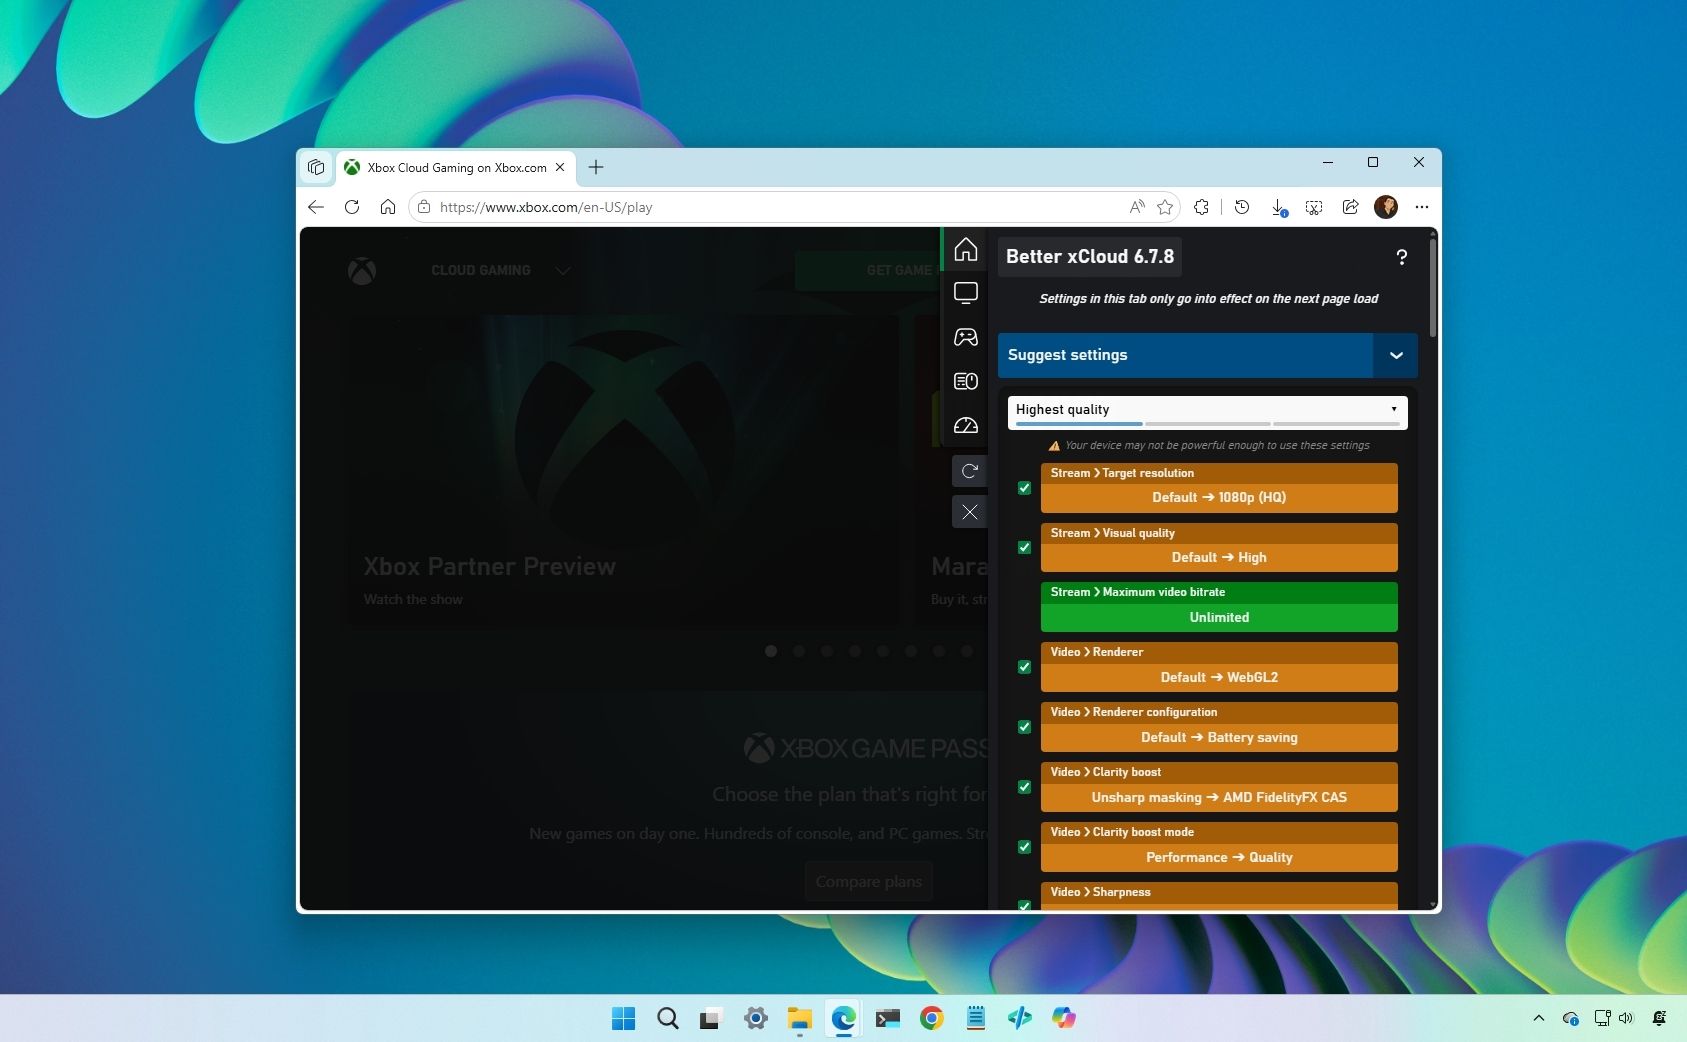Go to the browser home page
1687x1042 pixels.
388,207
